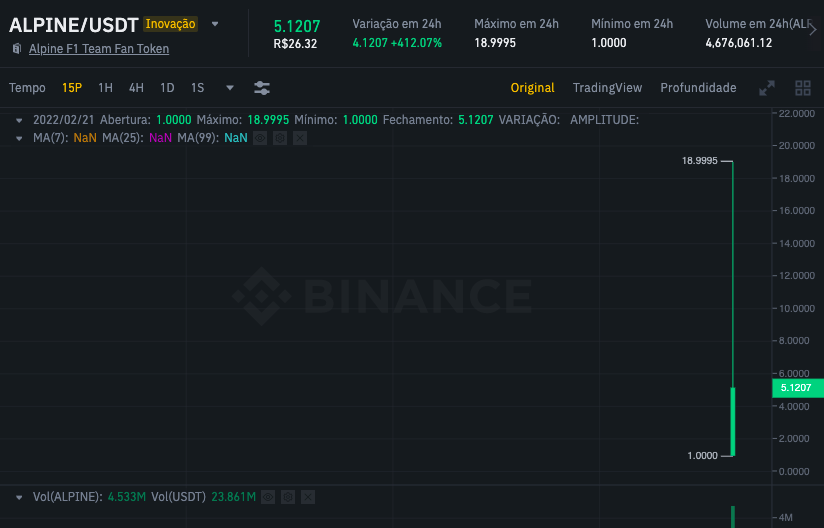Click the green volume bar in the volume pane

733,517
